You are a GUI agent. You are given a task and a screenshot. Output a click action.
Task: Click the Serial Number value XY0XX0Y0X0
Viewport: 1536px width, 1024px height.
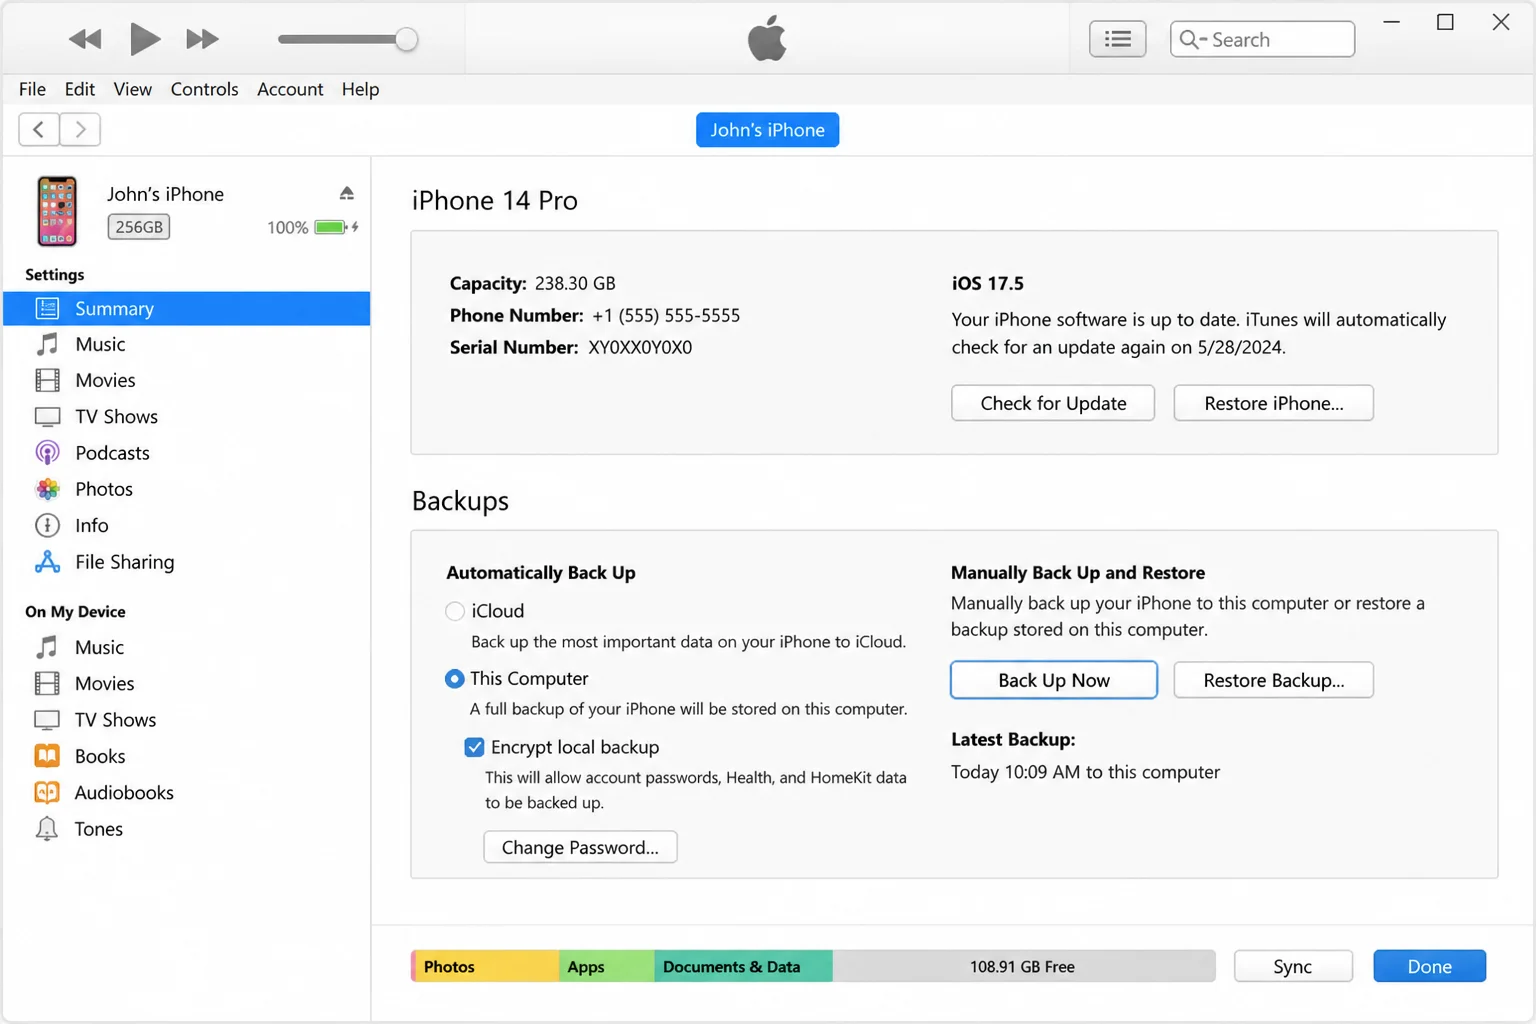point(640,347)
